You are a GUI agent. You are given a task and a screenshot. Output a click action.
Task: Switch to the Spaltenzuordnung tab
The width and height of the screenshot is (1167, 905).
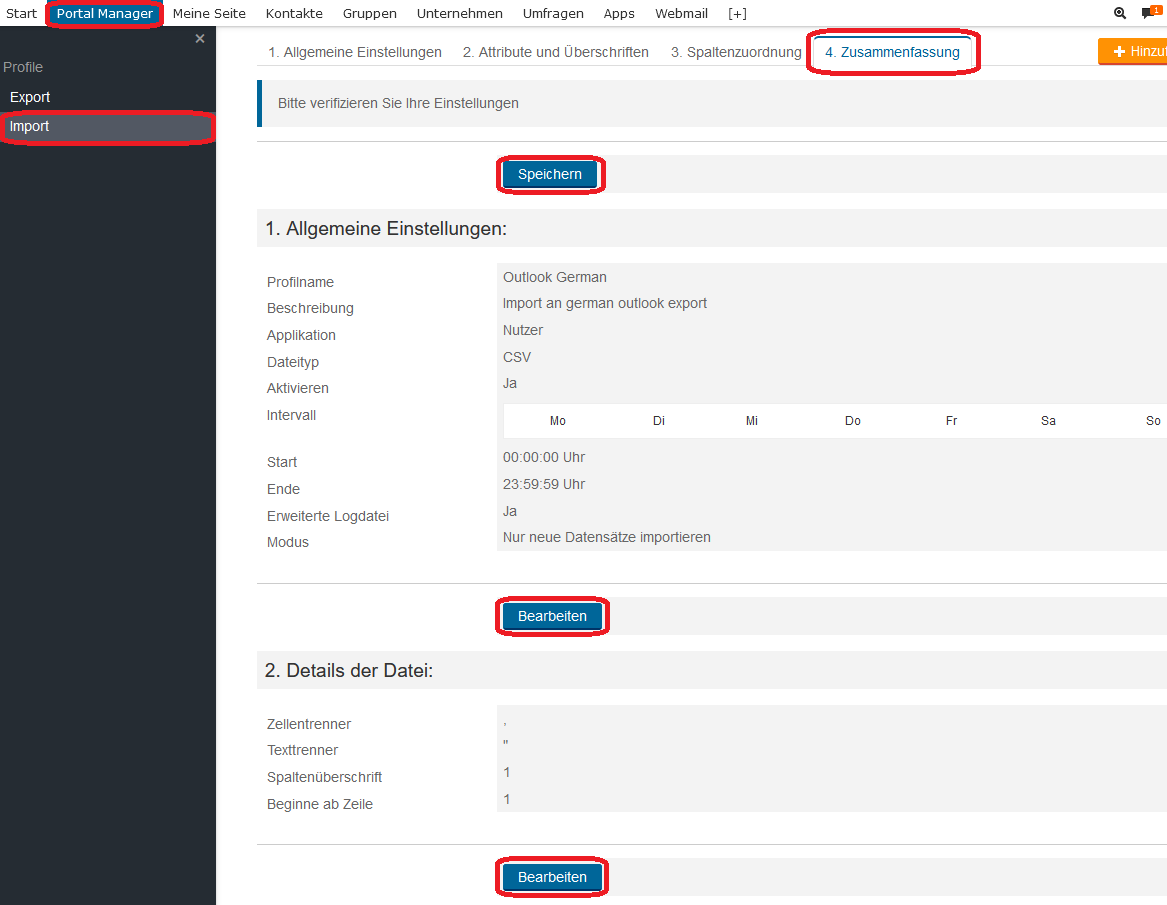coord(736,52)
